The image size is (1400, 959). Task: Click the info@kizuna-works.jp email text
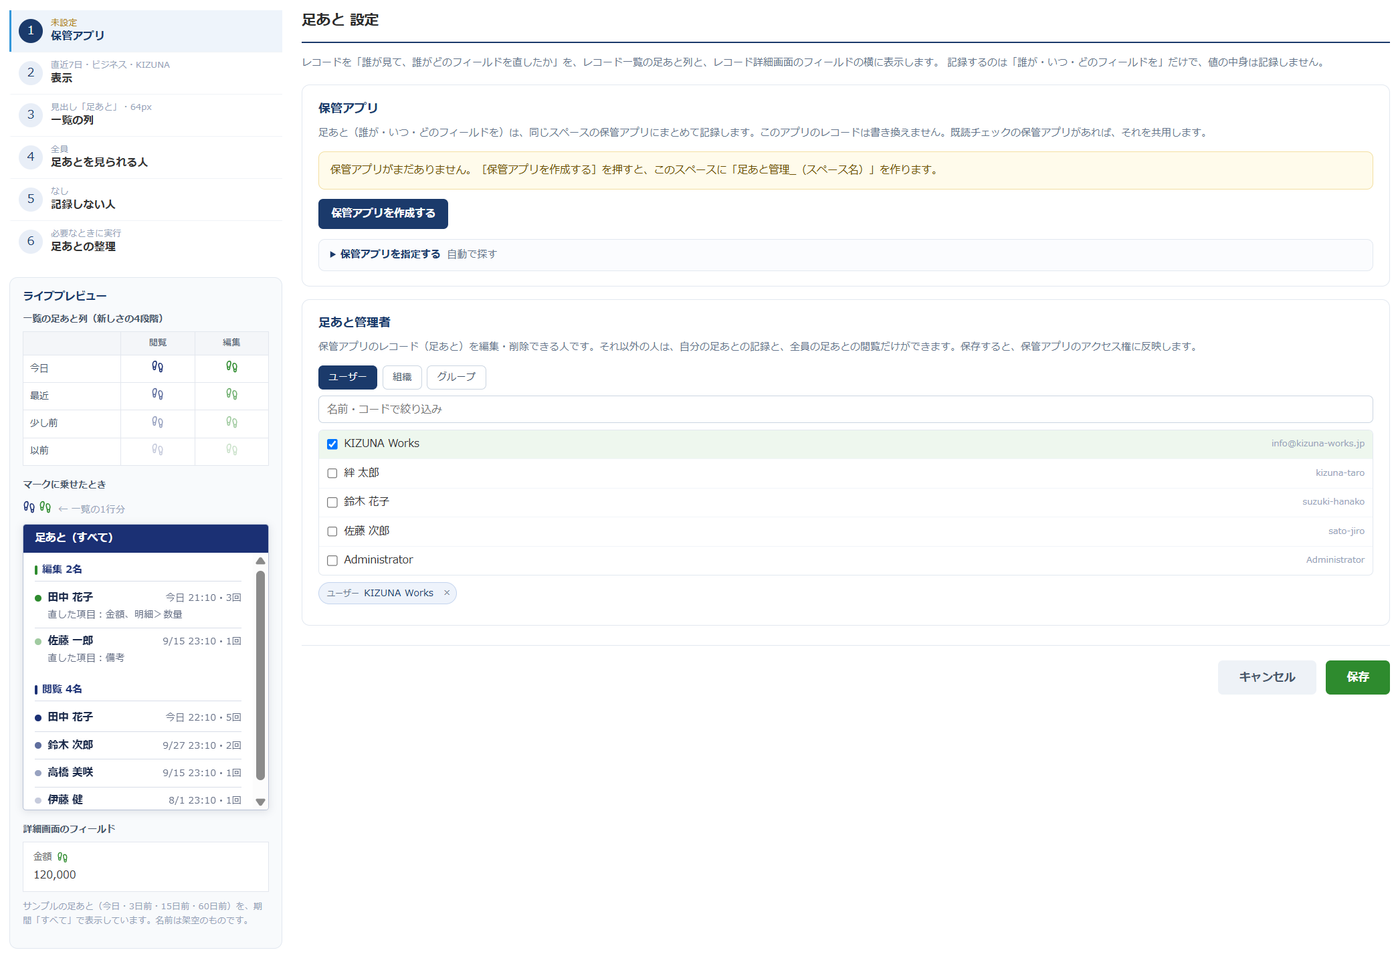tap(1318, 444)
